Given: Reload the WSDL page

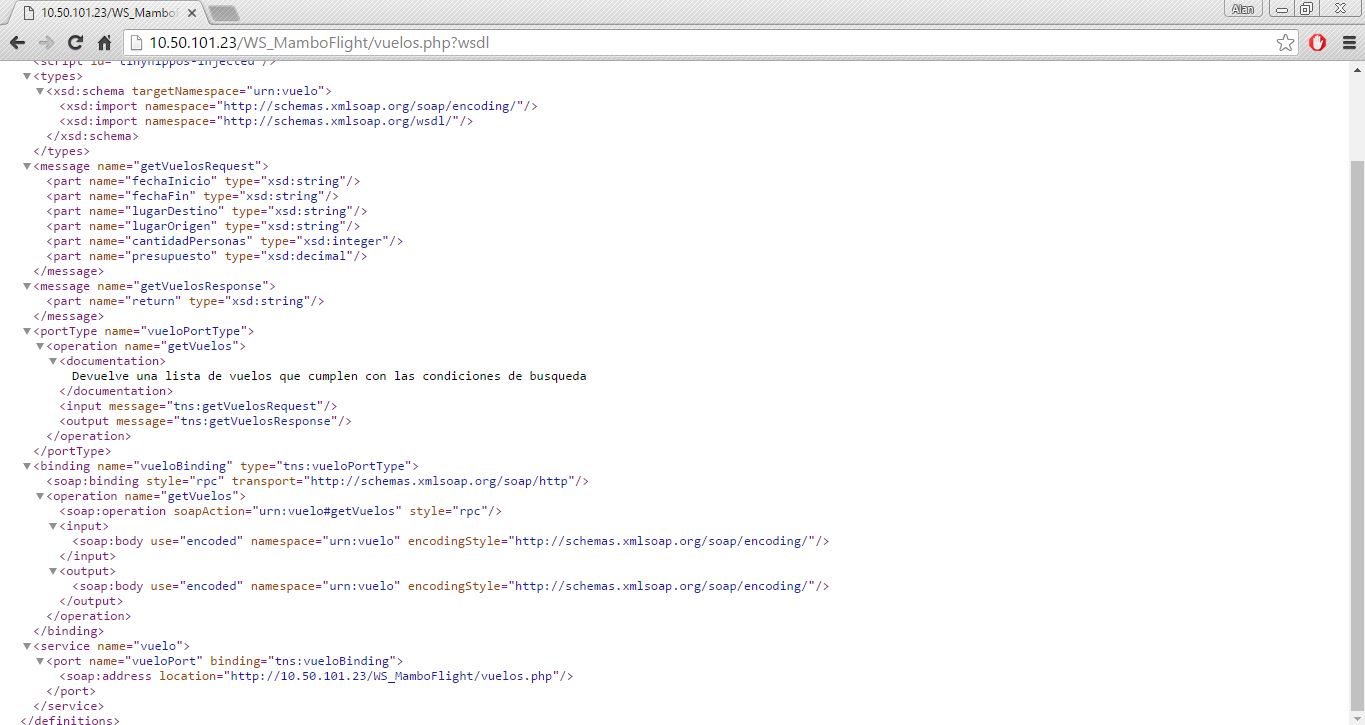Looking at the screenshot, I should pyautogui.click(x=75, y=43).
